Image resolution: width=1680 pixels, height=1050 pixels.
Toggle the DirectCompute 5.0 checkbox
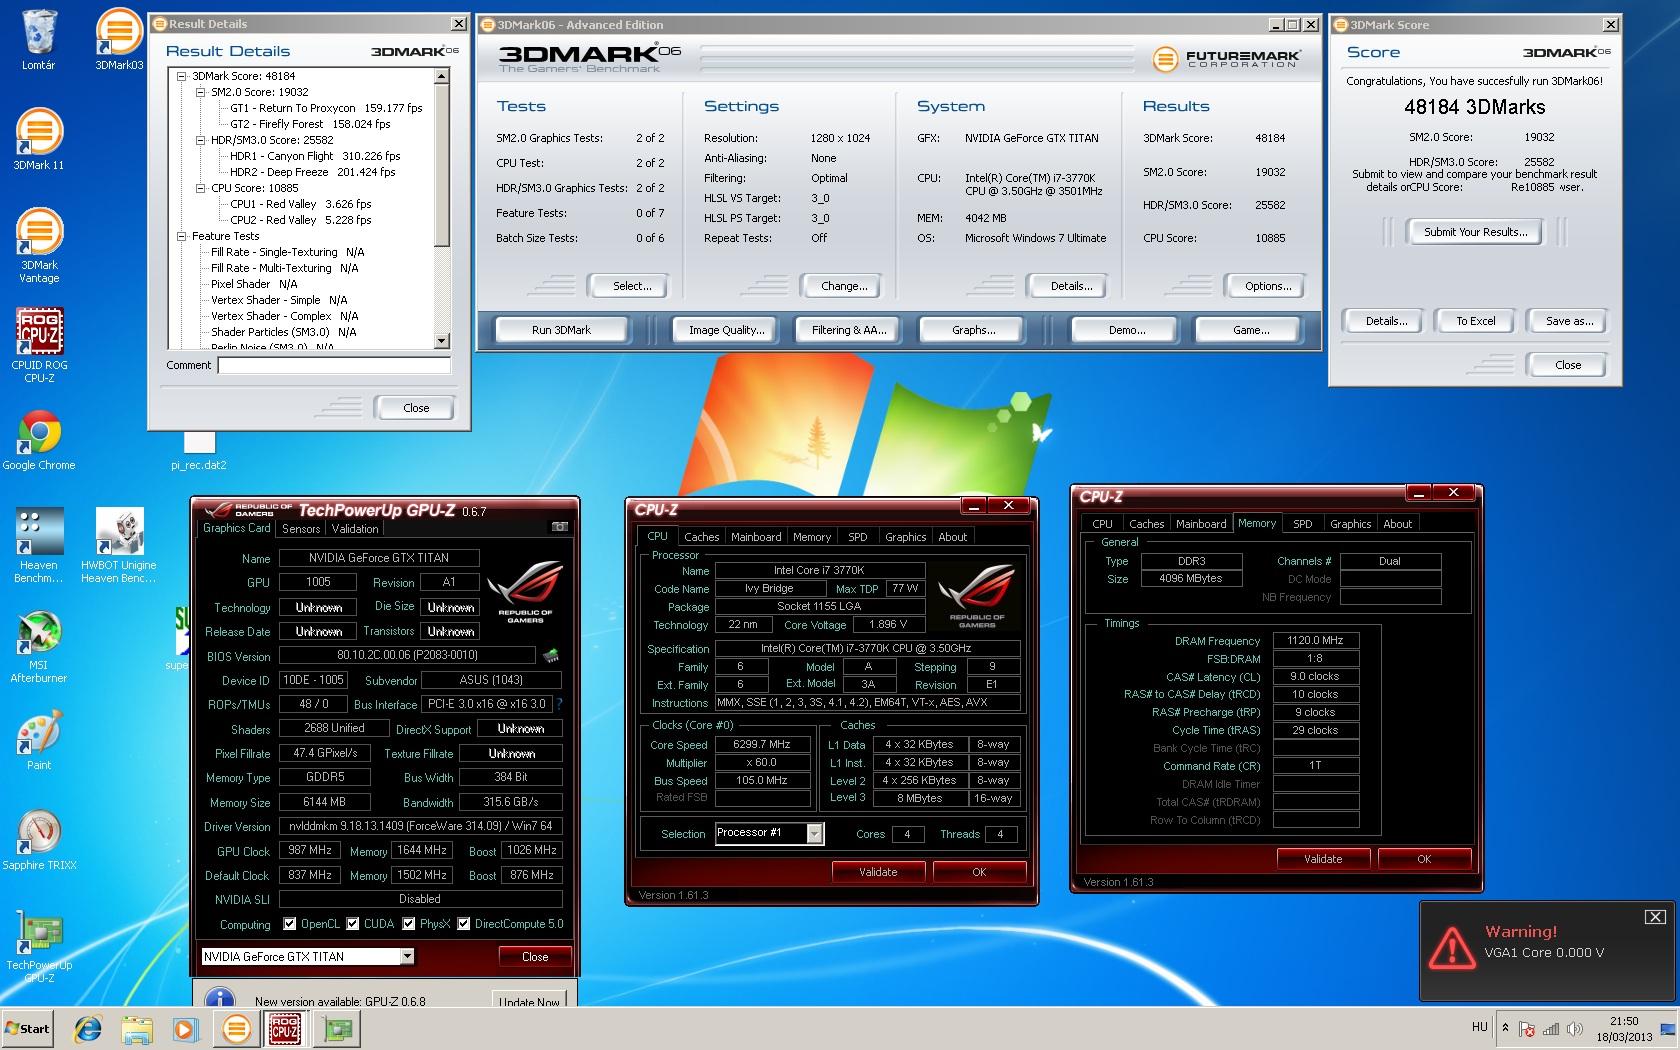[x=463, y=924]
